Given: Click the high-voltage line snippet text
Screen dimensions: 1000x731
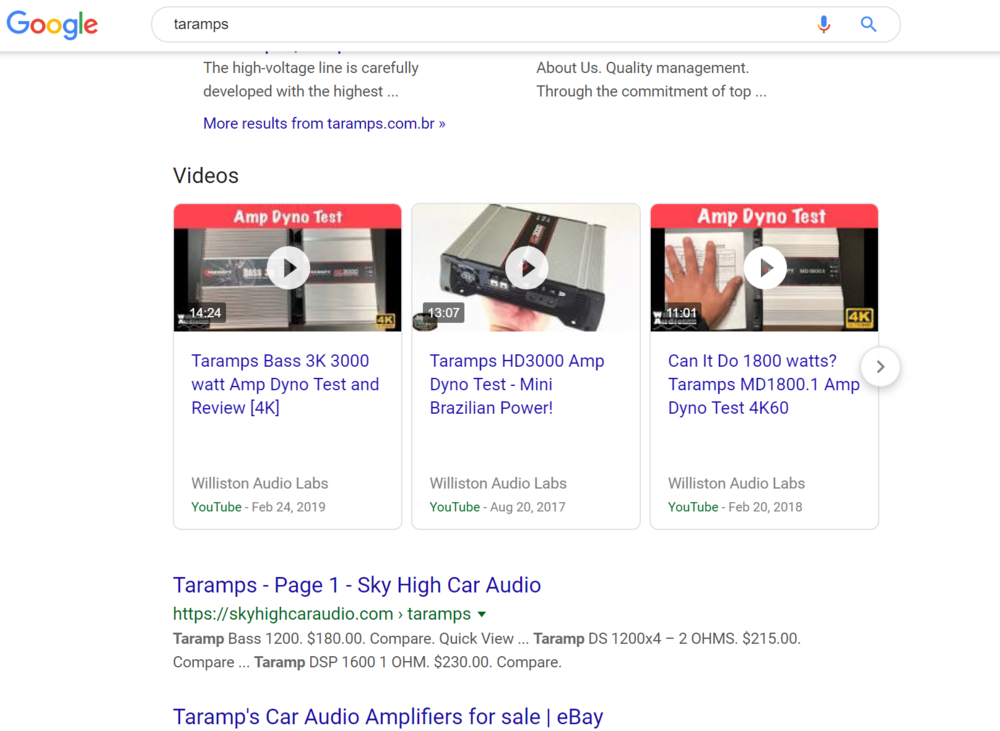Looking at the screenshot, I should [311, 80].
